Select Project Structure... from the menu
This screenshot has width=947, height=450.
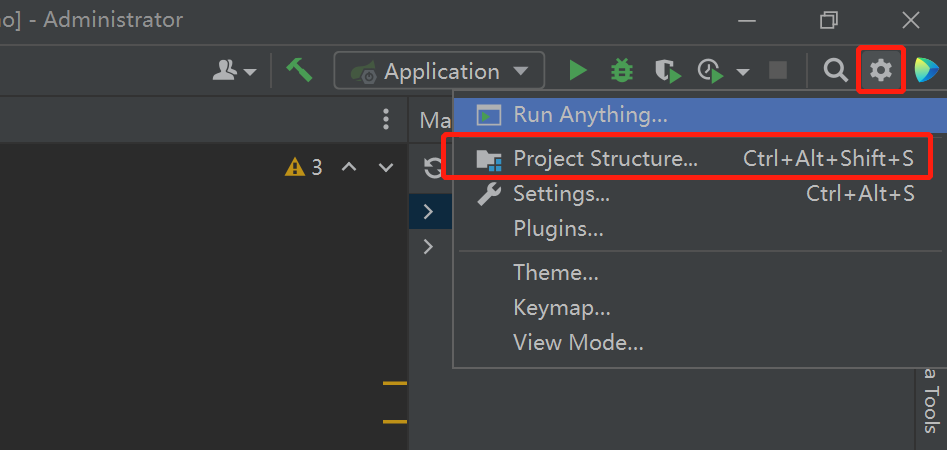tap(605, 158)
